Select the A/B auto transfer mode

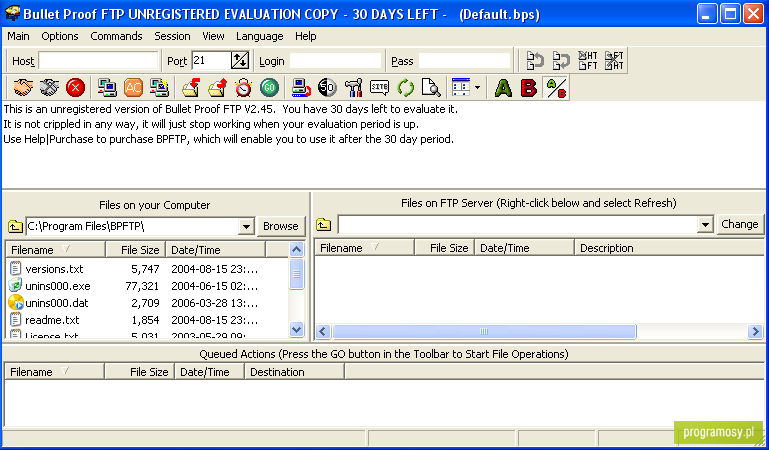click(556, 88)
